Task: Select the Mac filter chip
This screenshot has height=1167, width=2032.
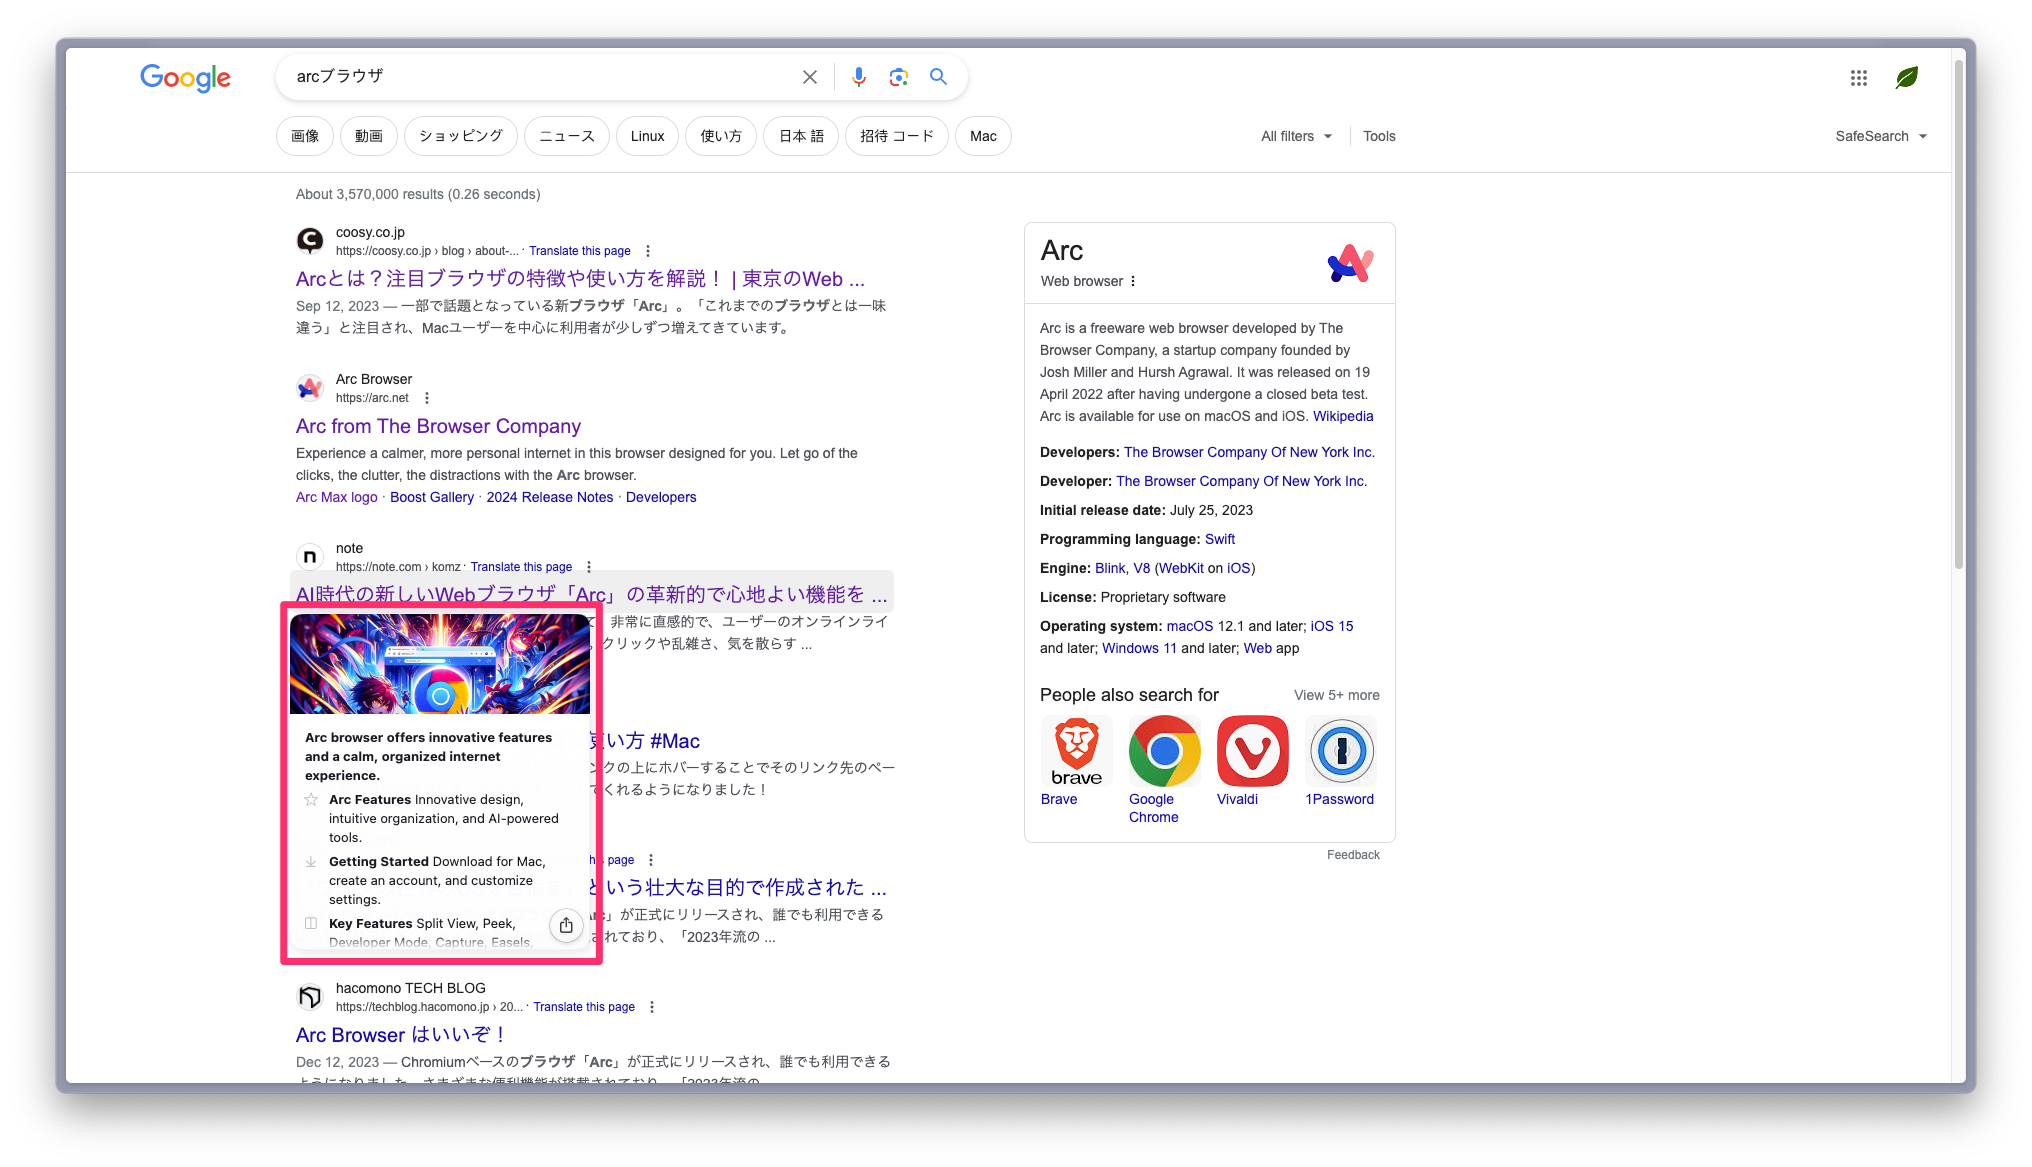Action: click(x=983, y=136)
